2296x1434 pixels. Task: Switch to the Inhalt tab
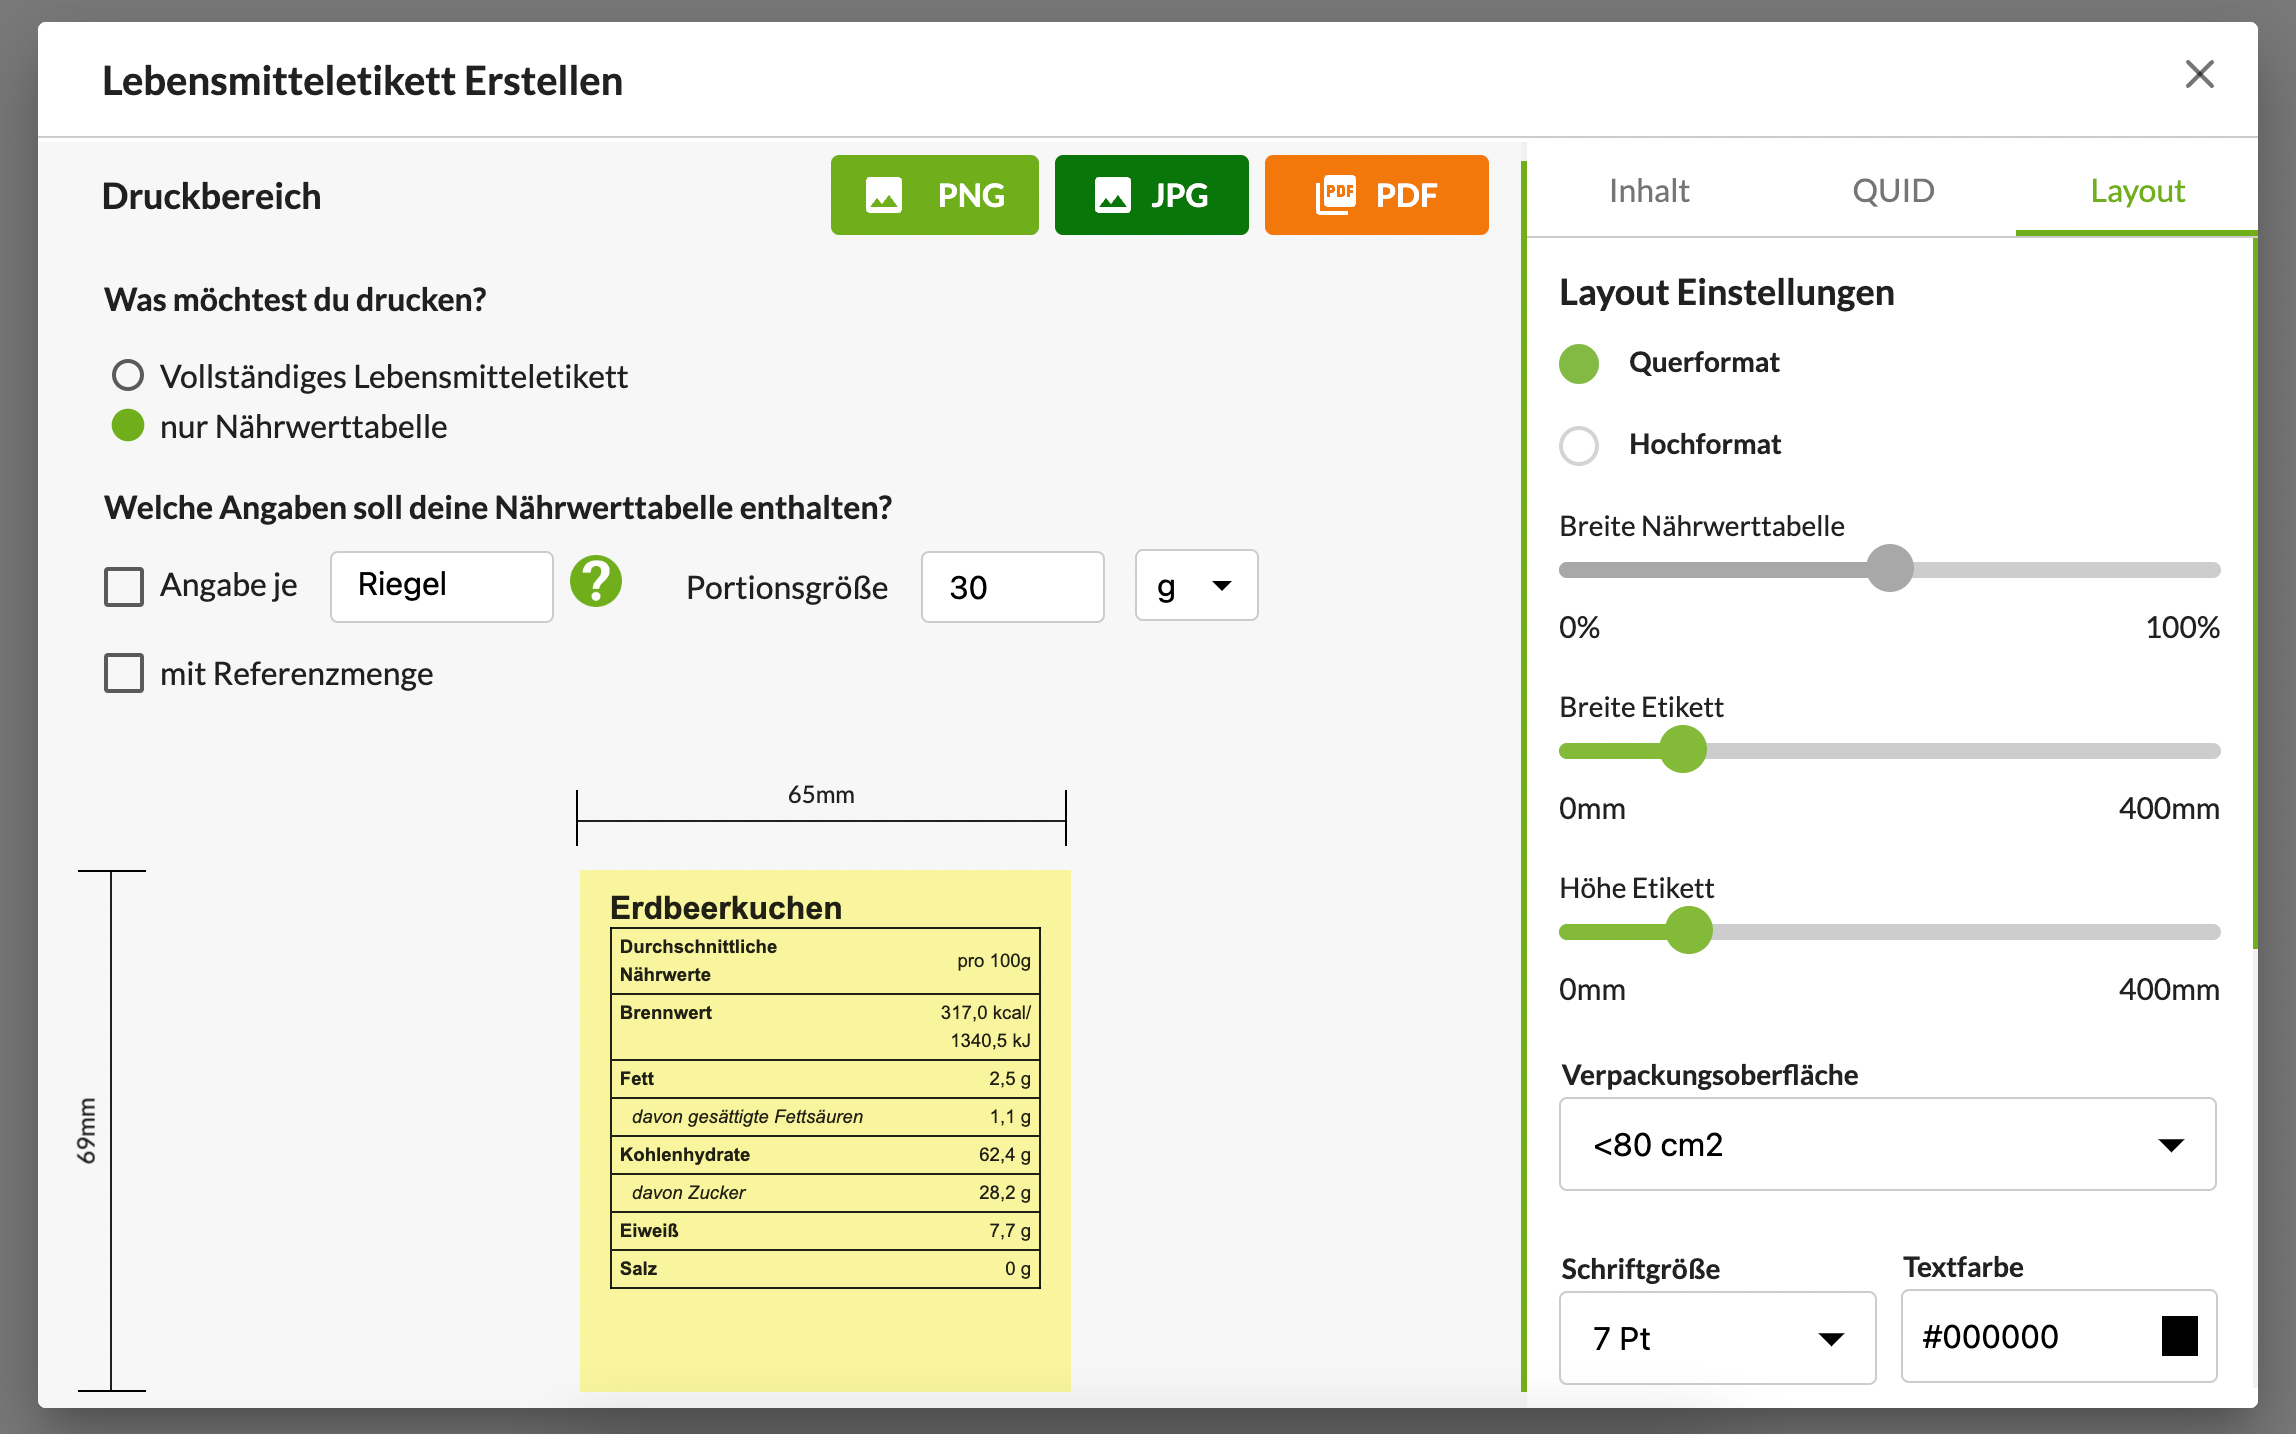(1649, 191)
